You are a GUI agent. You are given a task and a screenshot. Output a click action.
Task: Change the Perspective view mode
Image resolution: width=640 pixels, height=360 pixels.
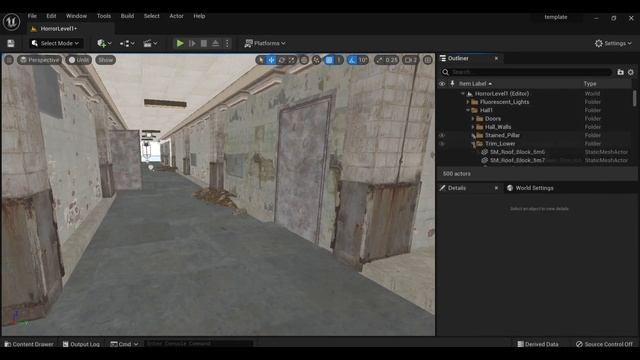[x=39, y=60]
